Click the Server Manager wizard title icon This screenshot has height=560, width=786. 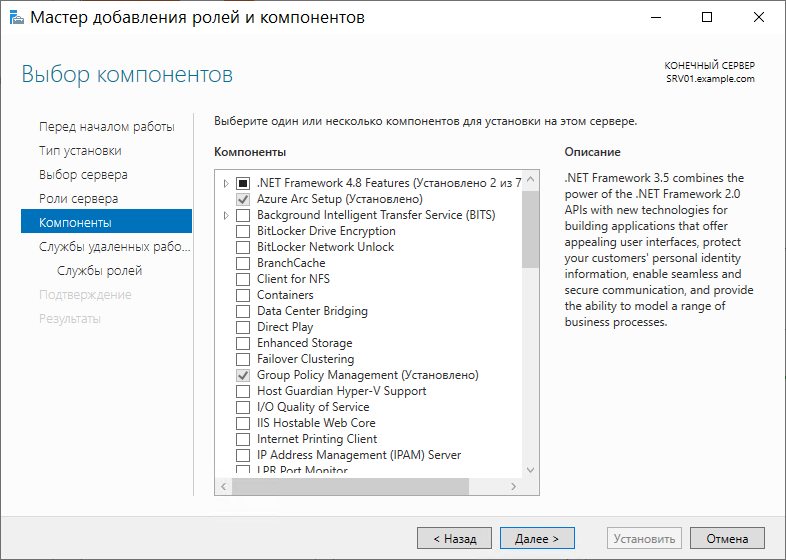tap(17, 18)
